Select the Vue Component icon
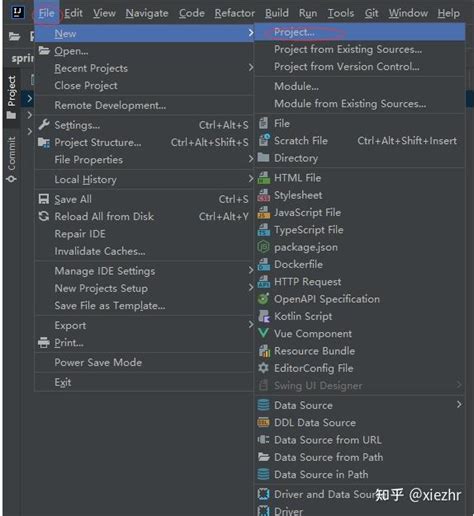Image resolution: width=474 pixels, height=516 pixels. [263, 333]
